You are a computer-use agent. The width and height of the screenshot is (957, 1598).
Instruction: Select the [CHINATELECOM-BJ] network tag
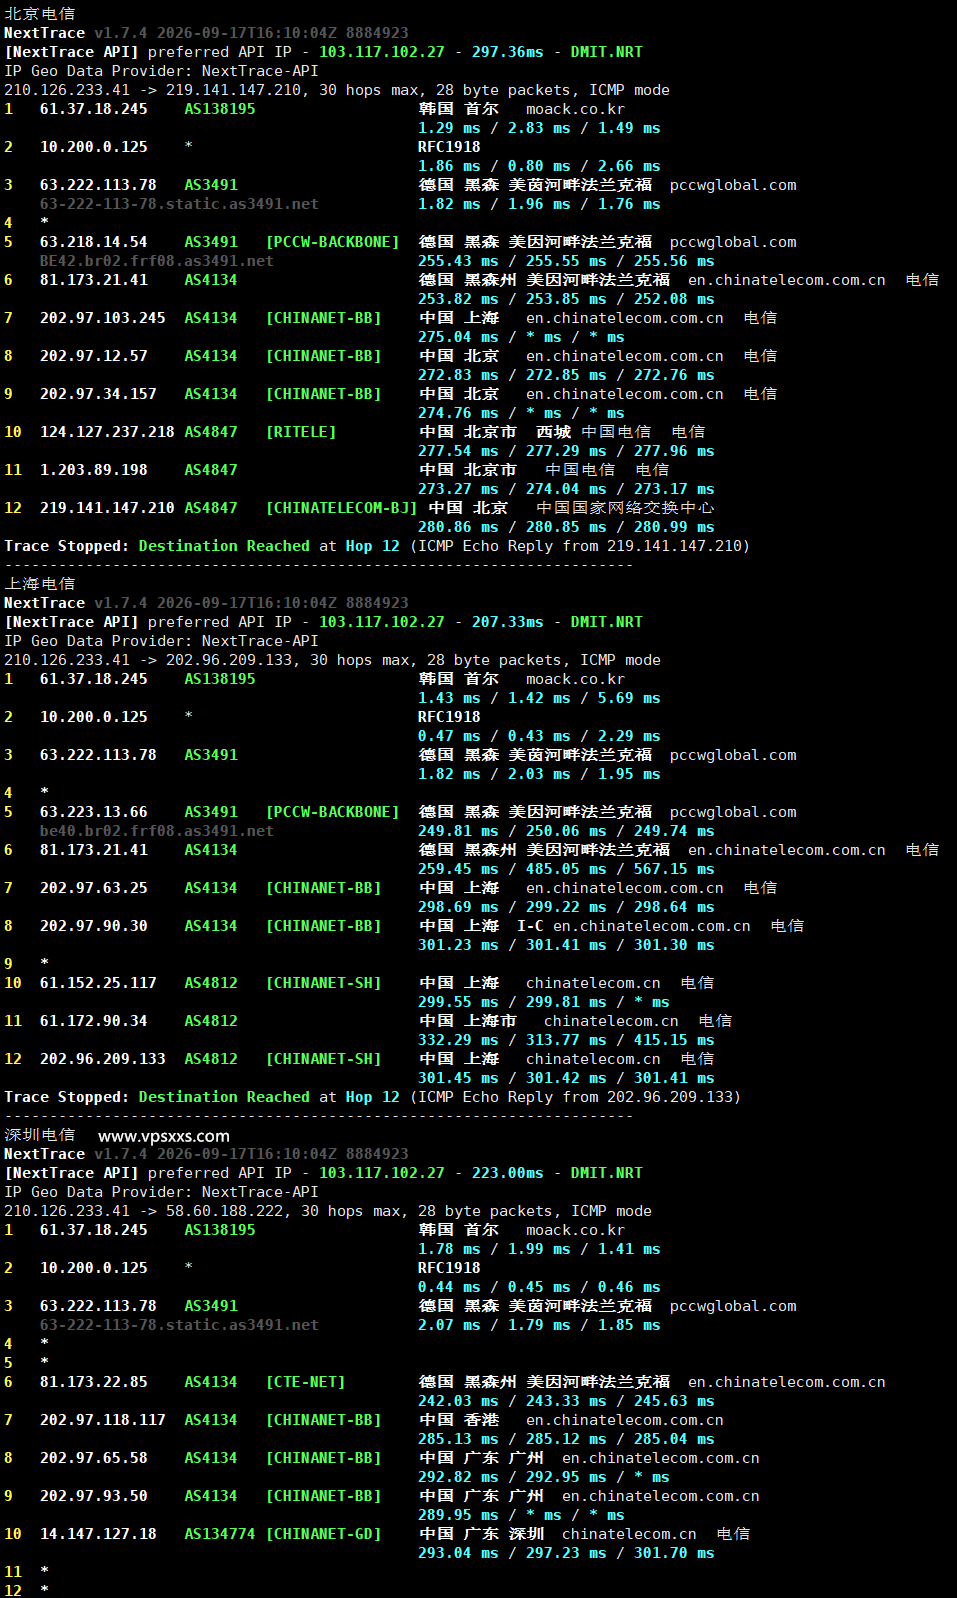[x=341, y=508]
